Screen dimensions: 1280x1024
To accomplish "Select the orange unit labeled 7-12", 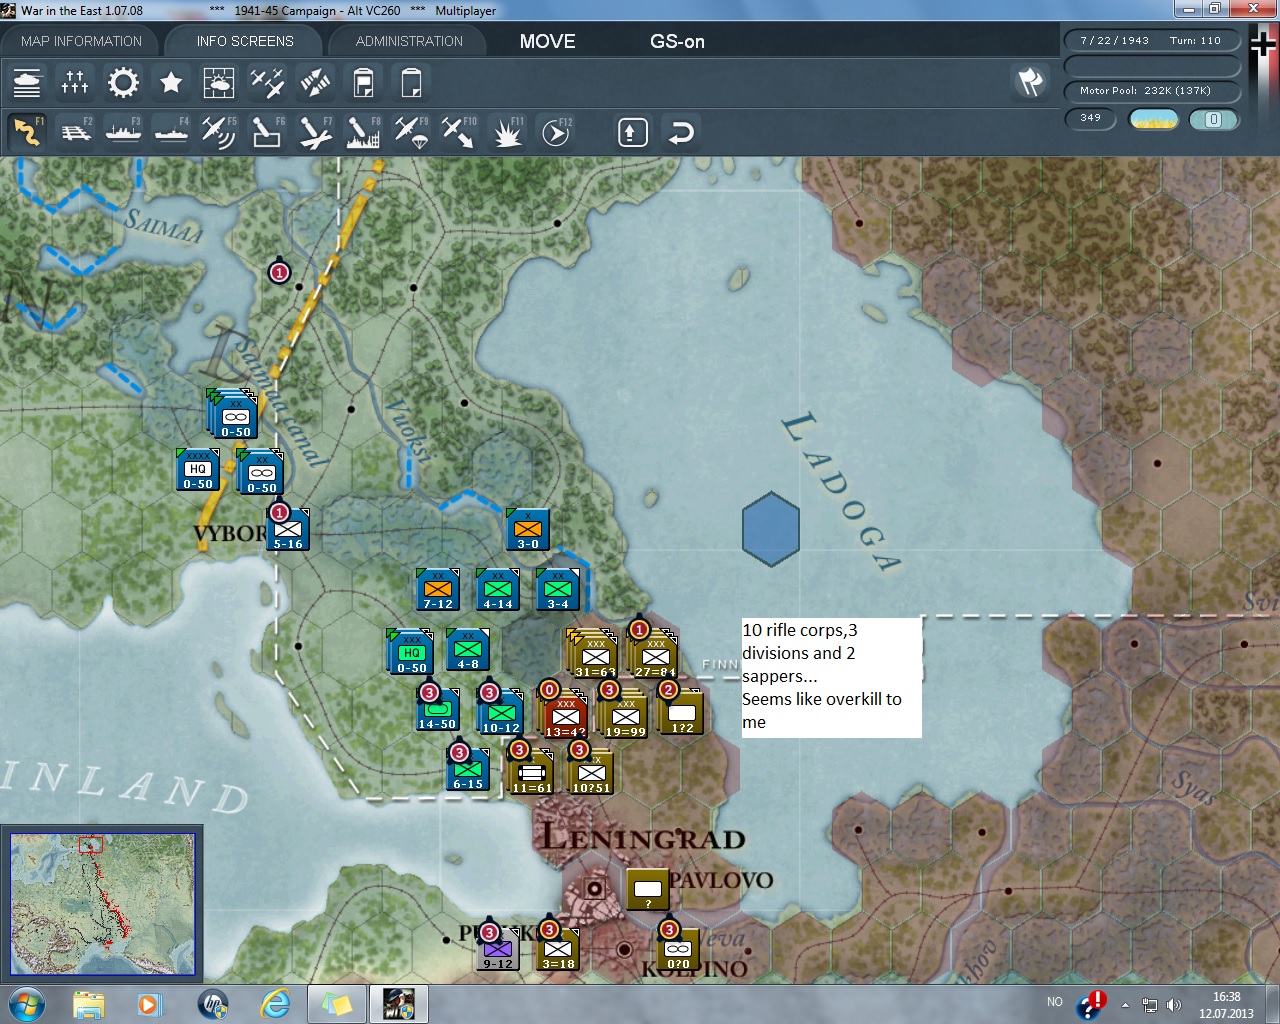I will (438, 589).
